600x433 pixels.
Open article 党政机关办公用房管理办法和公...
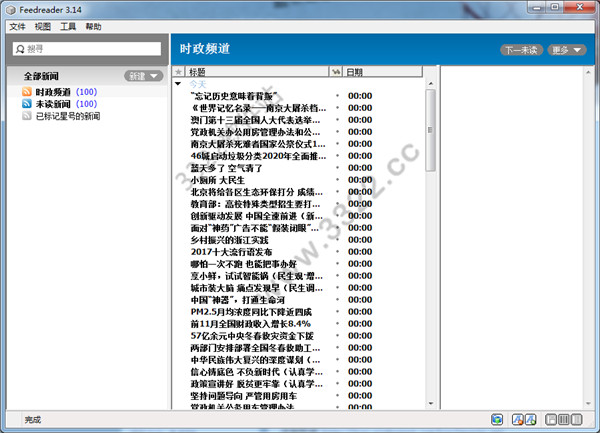(255, 132)
